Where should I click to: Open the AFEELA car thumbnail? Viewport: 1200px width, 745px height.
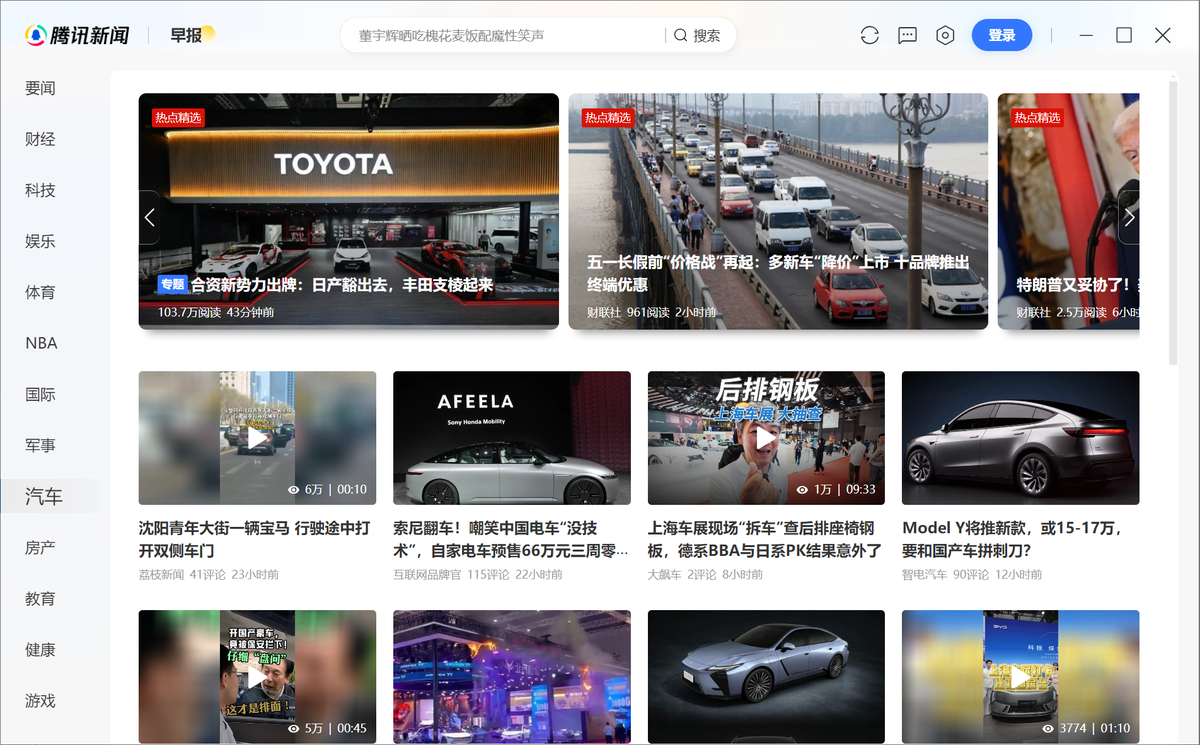(512, 438)
